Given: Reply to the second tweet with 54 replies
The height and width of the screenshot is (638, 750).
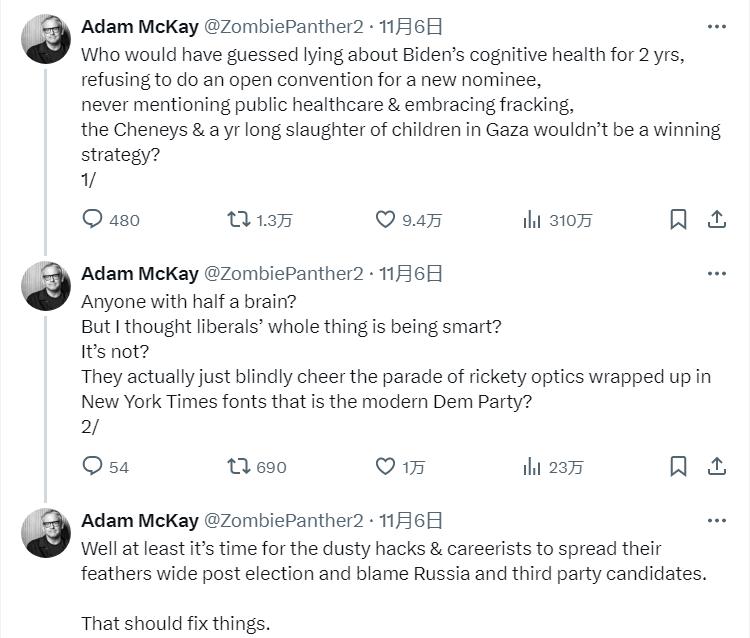Looking at the screenshot, I should click(x=93, y=466).
